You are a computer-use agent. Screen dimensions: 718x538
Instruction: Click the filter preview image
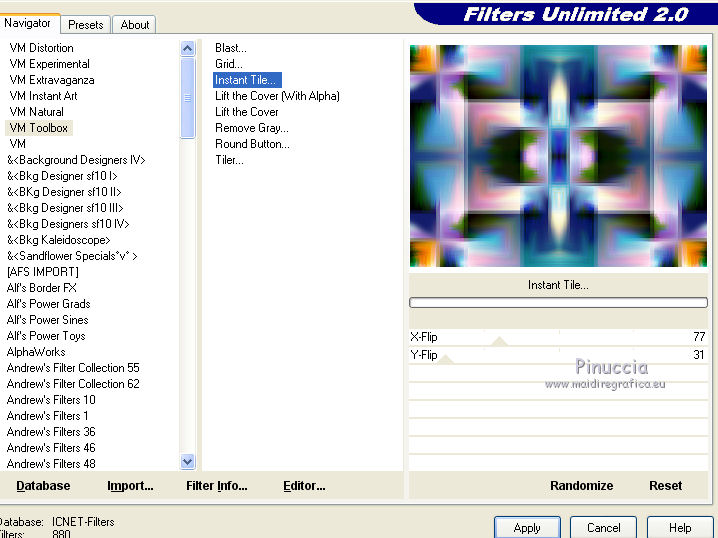click(558, 156)
